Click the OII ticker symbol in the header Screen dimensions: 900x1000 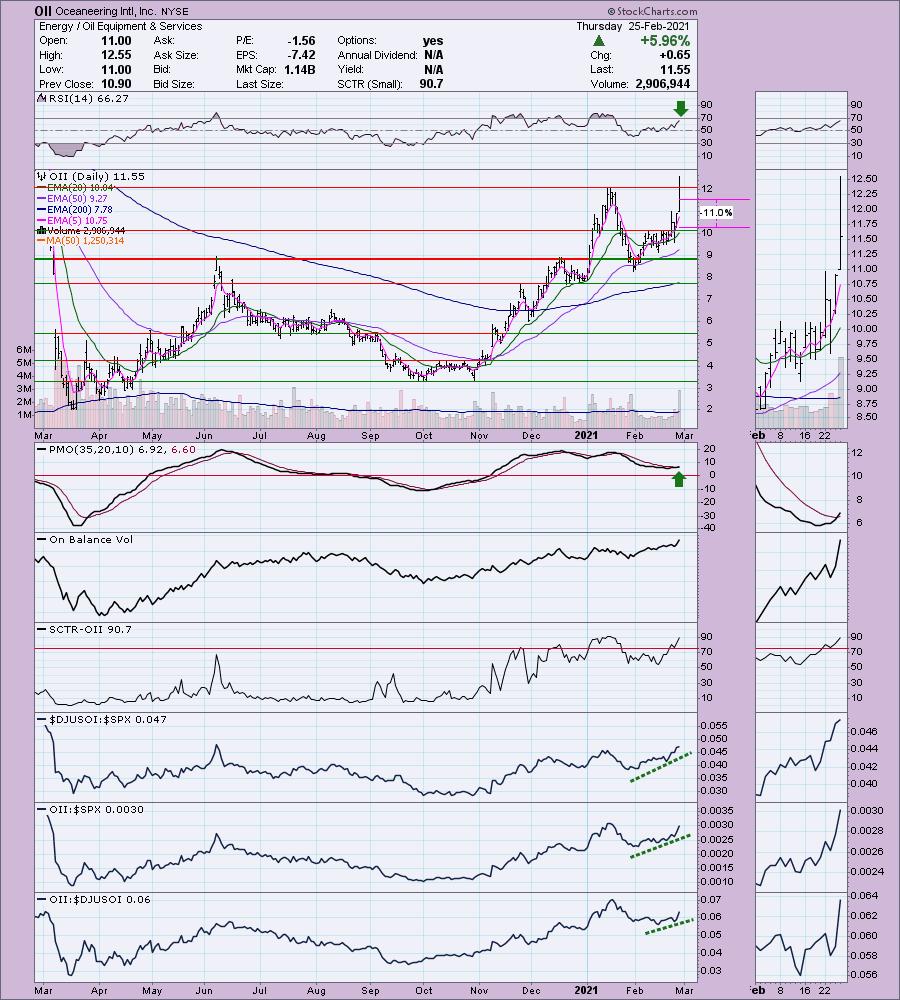pos(43,11)
